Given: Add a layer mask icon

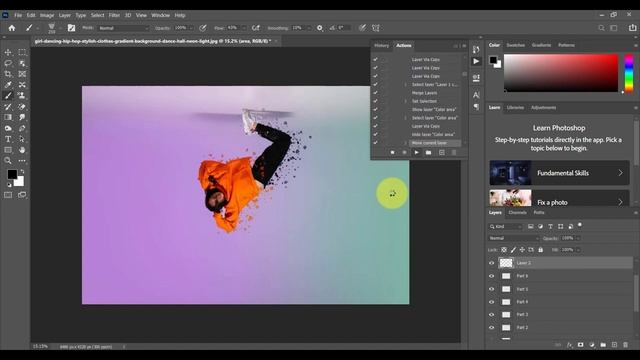Looking at the screenshot, I should pos(580,345).
